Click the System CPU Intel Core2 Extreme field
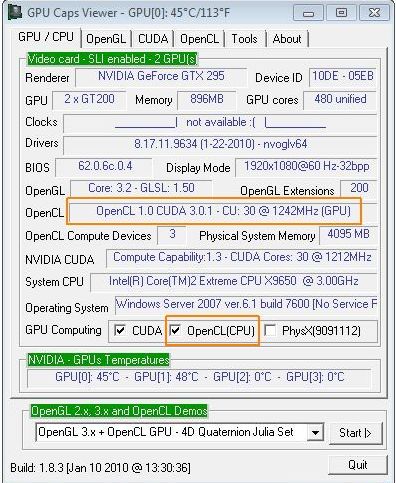The image size is (396, 483). point(234,282)
